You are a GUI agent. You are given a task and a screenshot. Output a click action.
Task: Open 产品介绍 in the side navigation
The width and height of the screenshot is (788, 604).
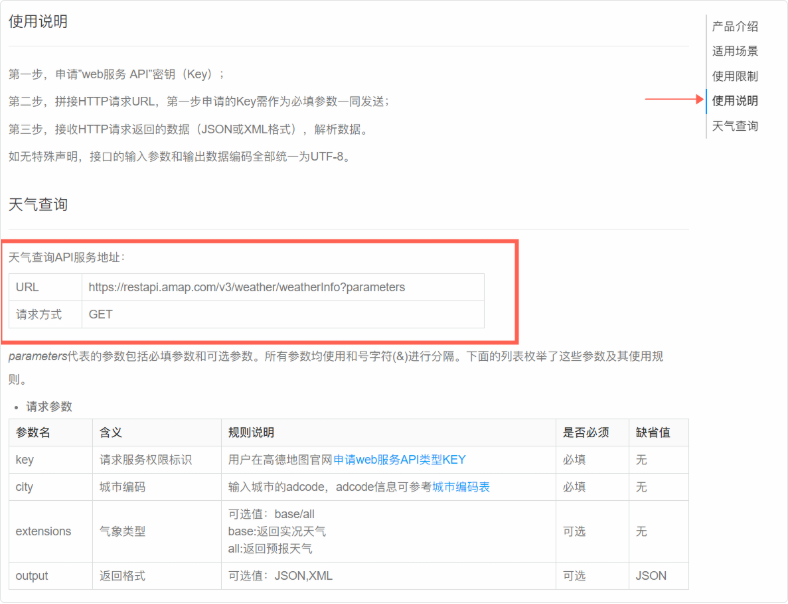(x=735, y=26)
